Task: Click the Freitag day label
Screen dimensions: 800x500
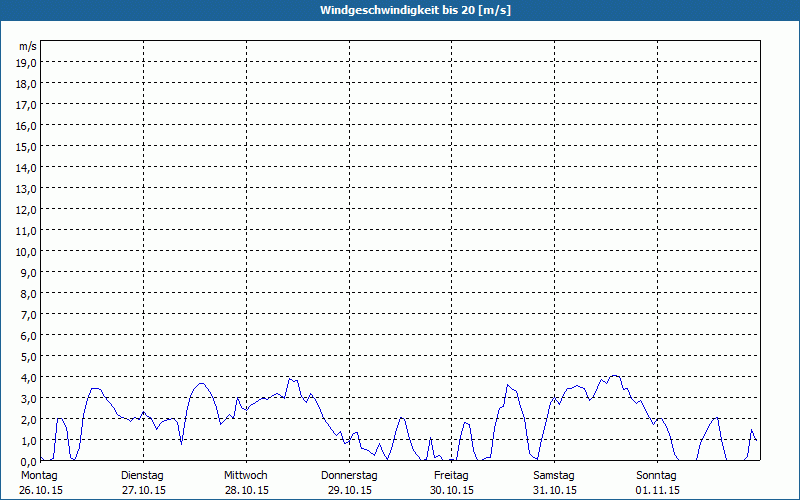Action: (451, 476)
